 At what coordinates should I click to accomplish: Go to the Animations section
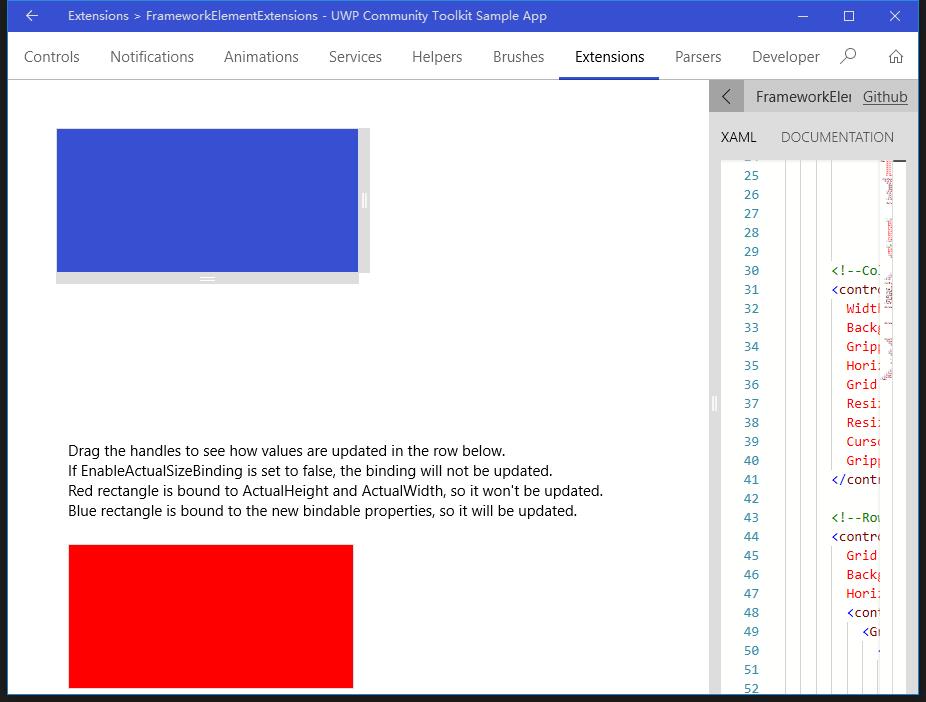point(261,57)
